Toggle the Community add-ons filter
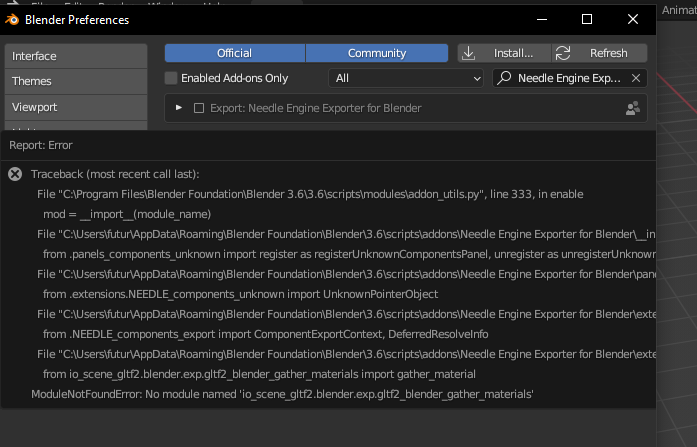 pyautogui.click(x=376, y=53)
